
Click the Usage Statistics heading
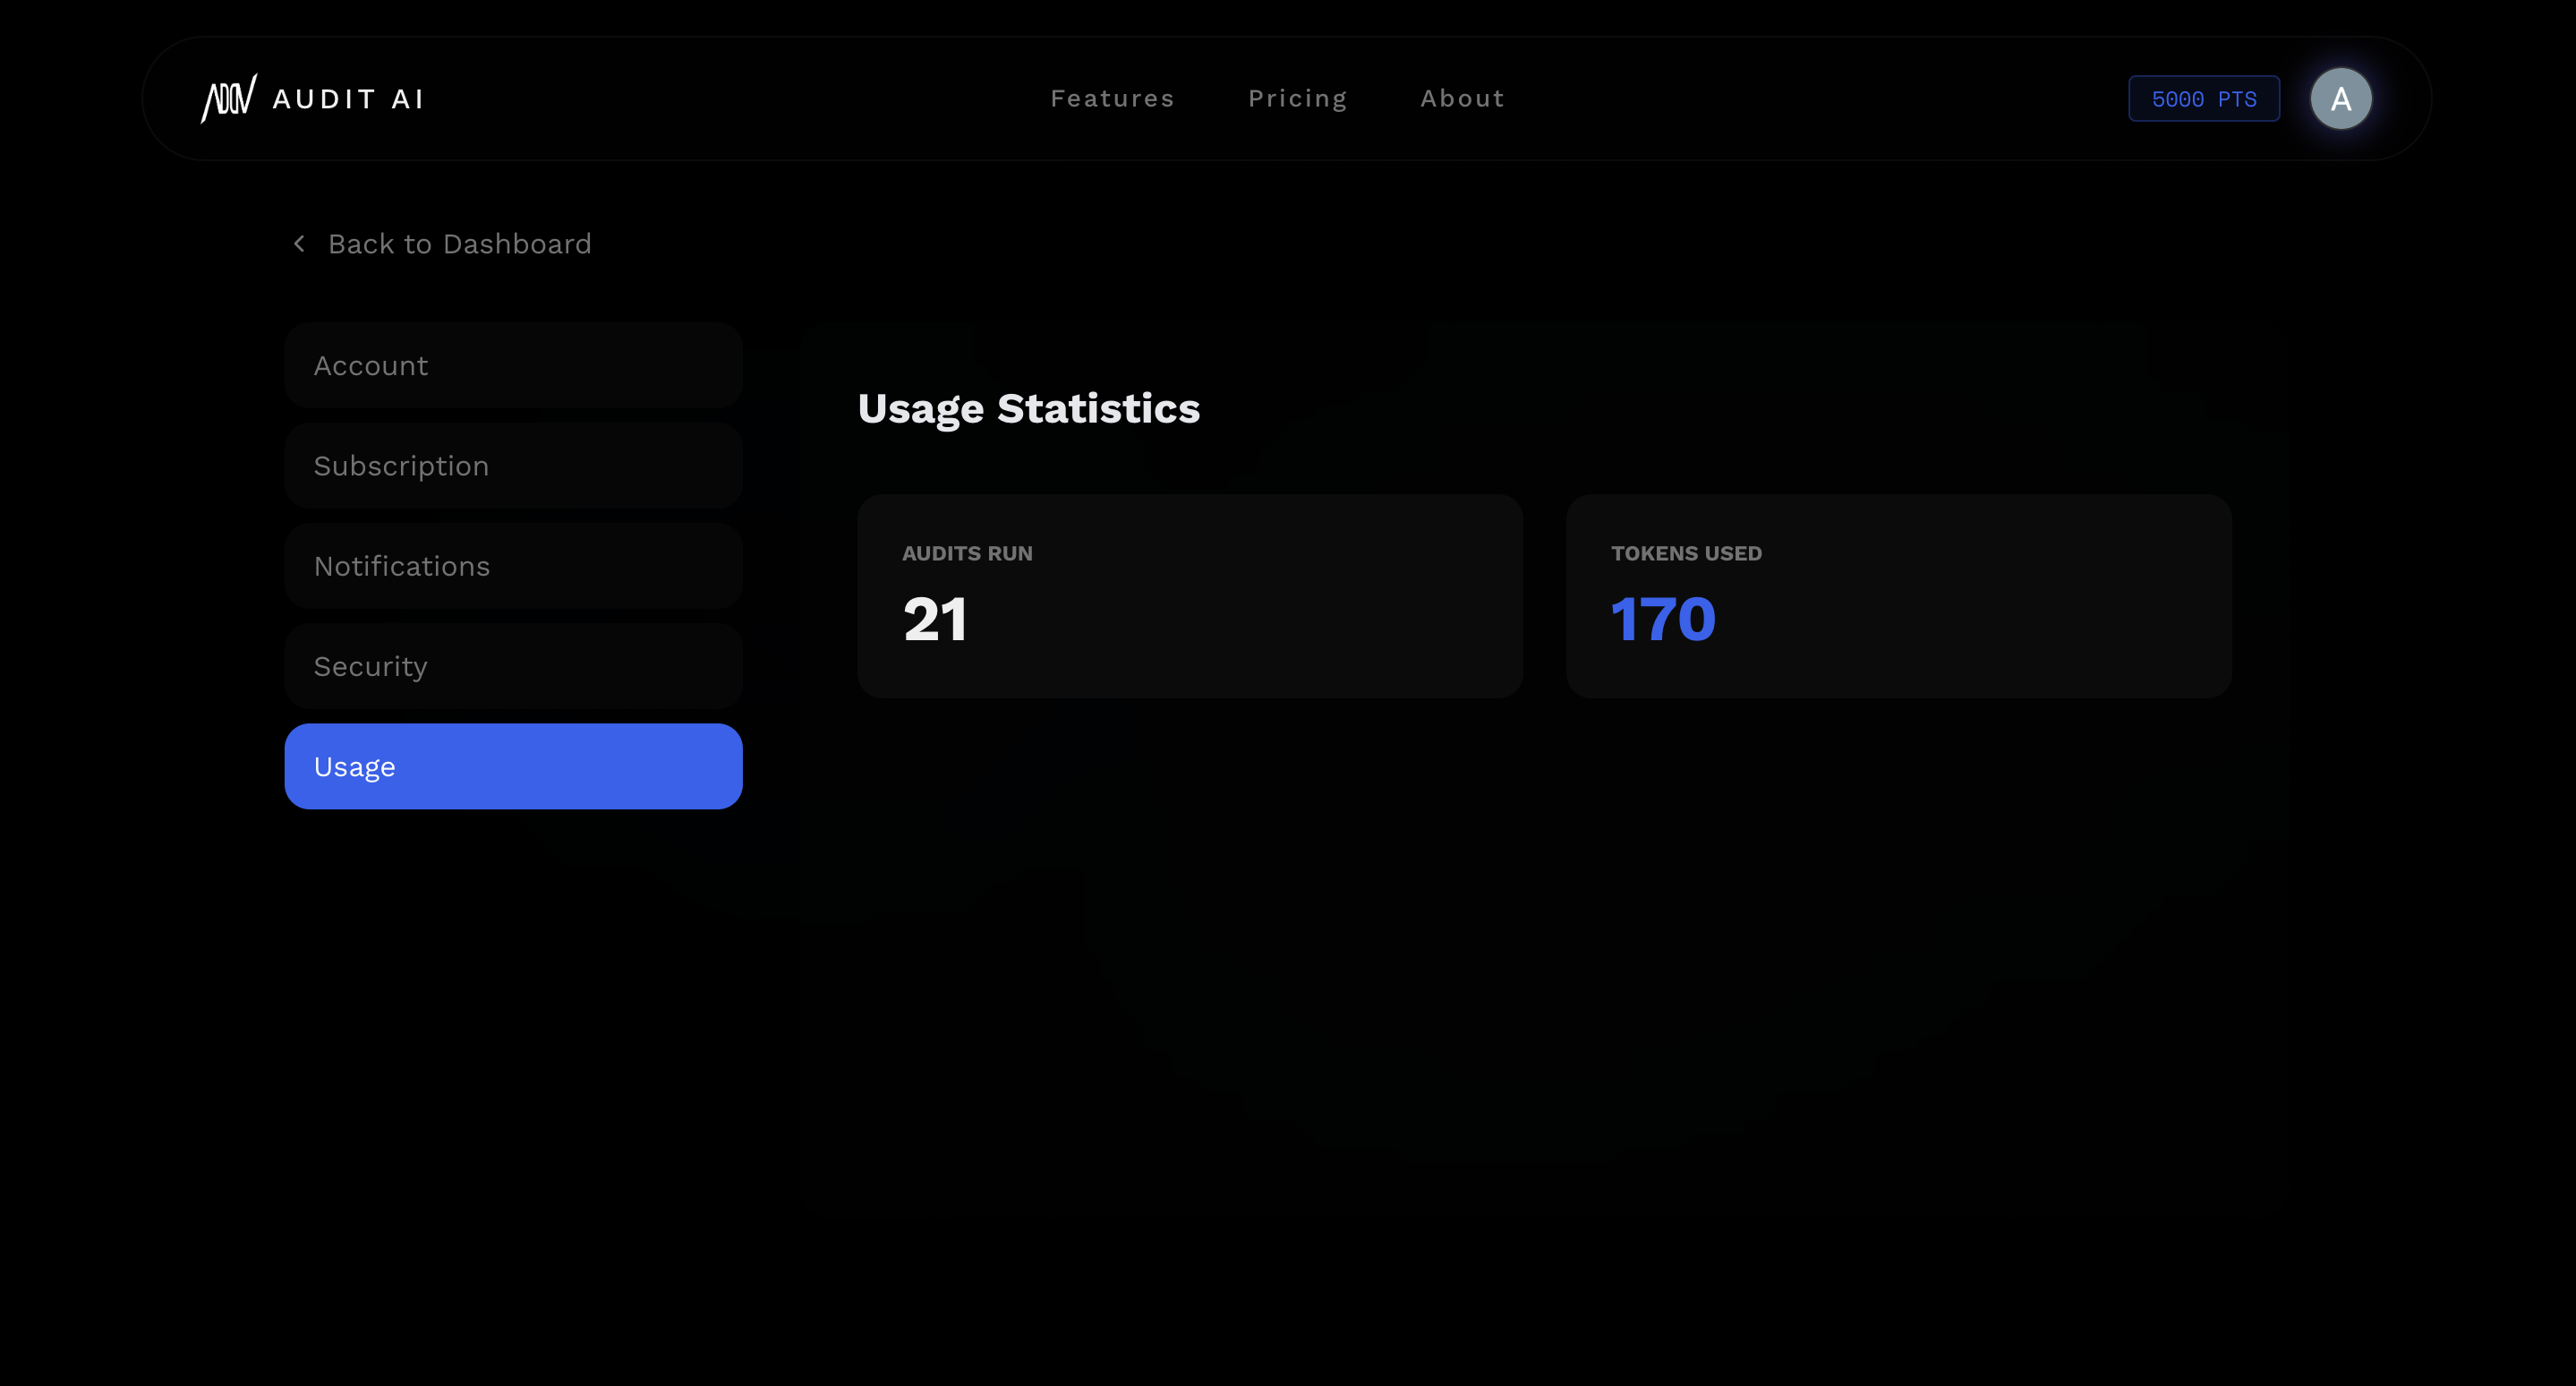(1028, 408)
